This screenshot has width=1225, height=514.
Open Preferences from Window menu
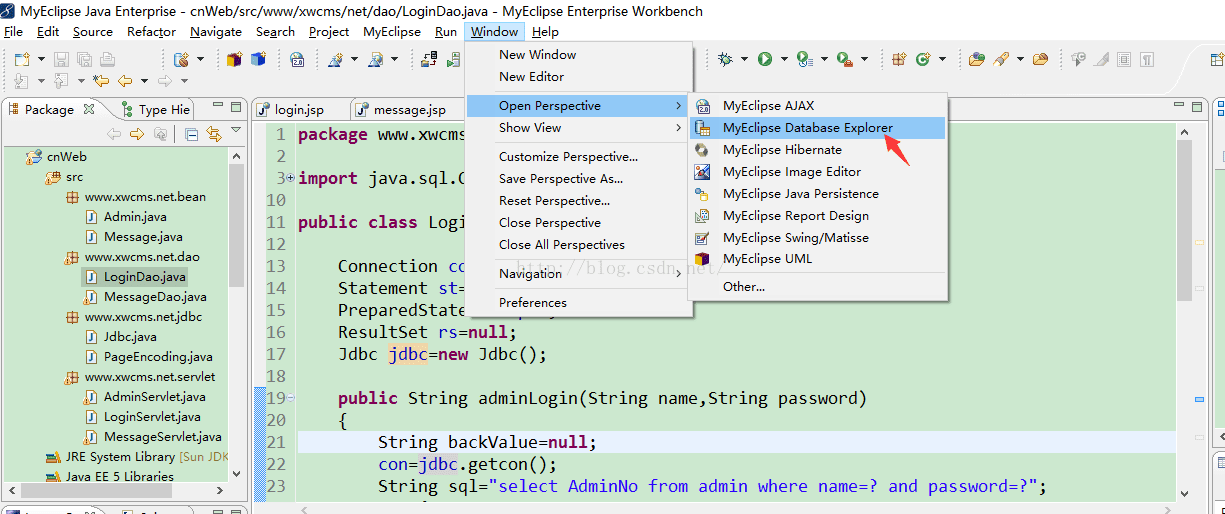click(x=532, y=303)
